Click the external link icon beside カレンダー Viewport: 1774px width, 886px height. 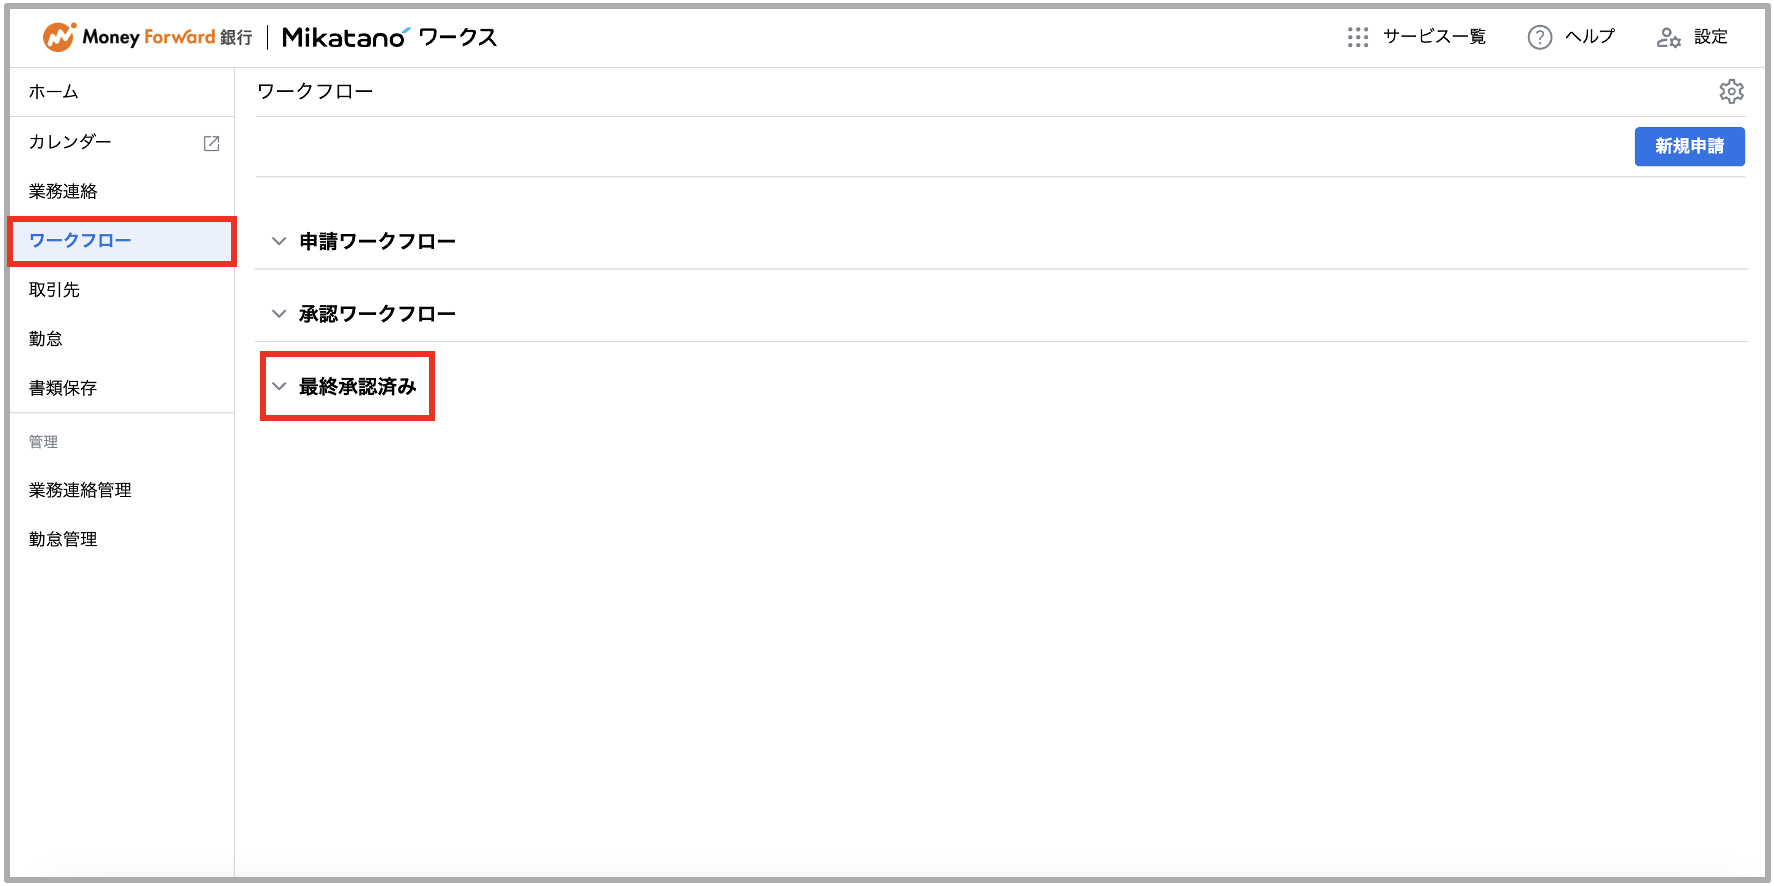pos(211,143)
